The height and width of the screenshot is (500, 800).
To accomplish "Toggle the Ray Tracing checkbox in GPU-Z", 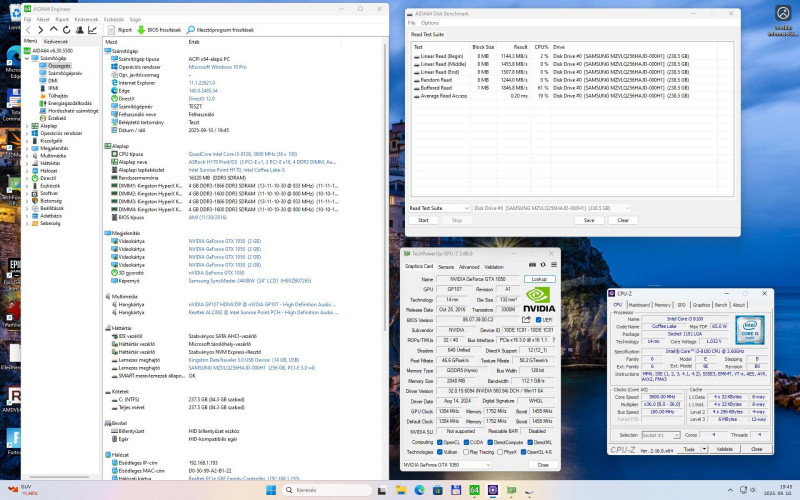I will [x=466, y=452].
